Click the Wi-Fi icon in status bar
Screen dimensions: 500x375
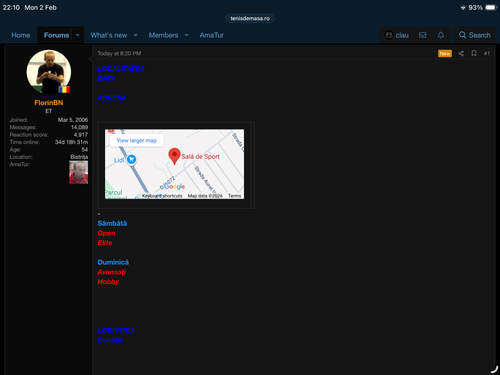[463, 7]
